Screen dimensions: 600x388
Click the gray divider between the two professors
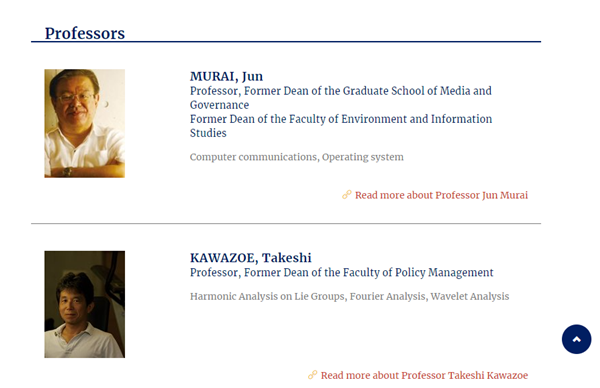click(286, 223)
